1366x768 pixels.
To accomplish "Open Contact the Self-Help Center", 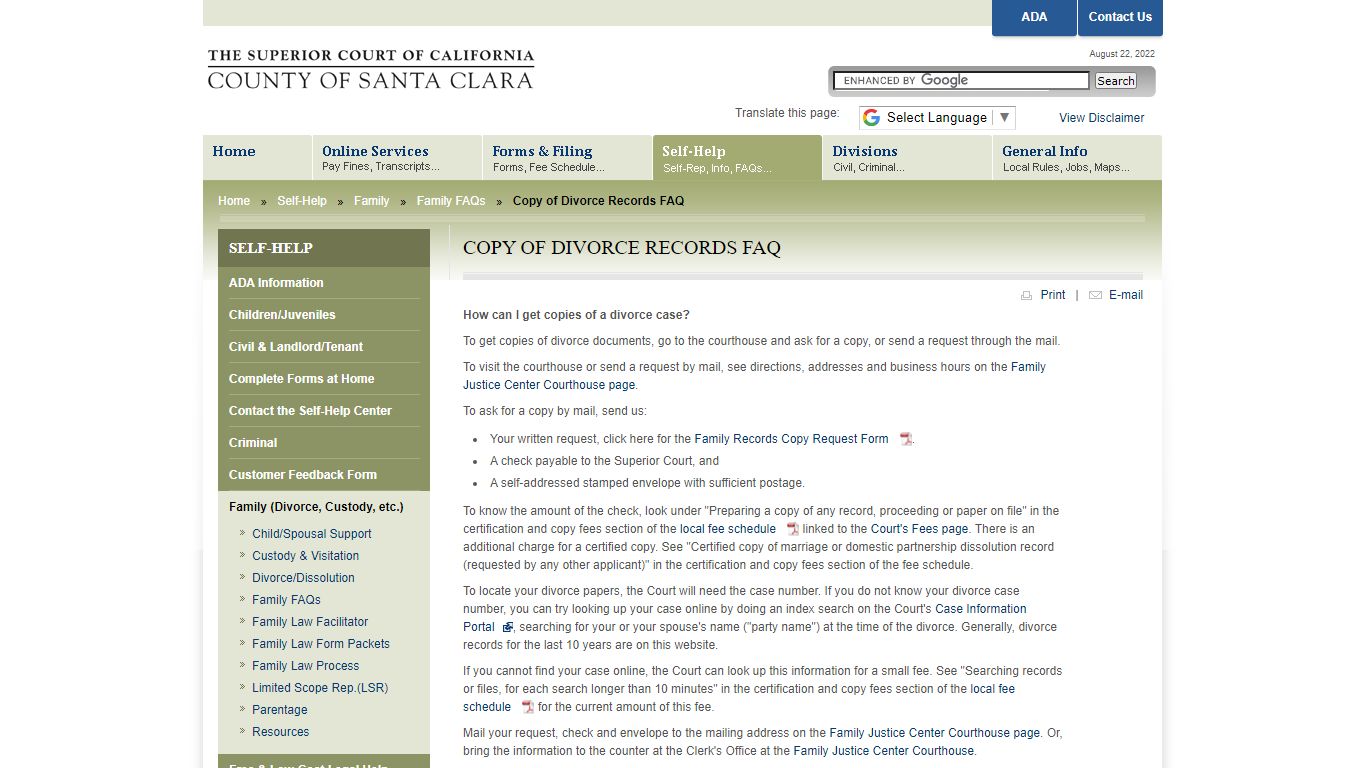I will [x=324, y=411].
